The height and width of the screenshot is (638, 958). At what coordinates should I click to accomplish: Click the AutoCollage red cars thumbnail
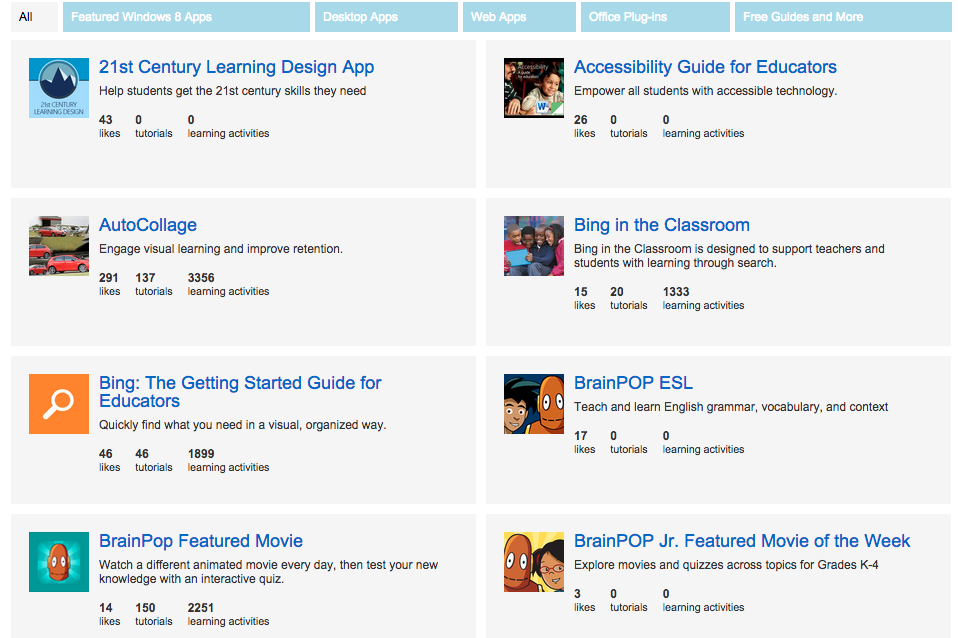[59, 246]
